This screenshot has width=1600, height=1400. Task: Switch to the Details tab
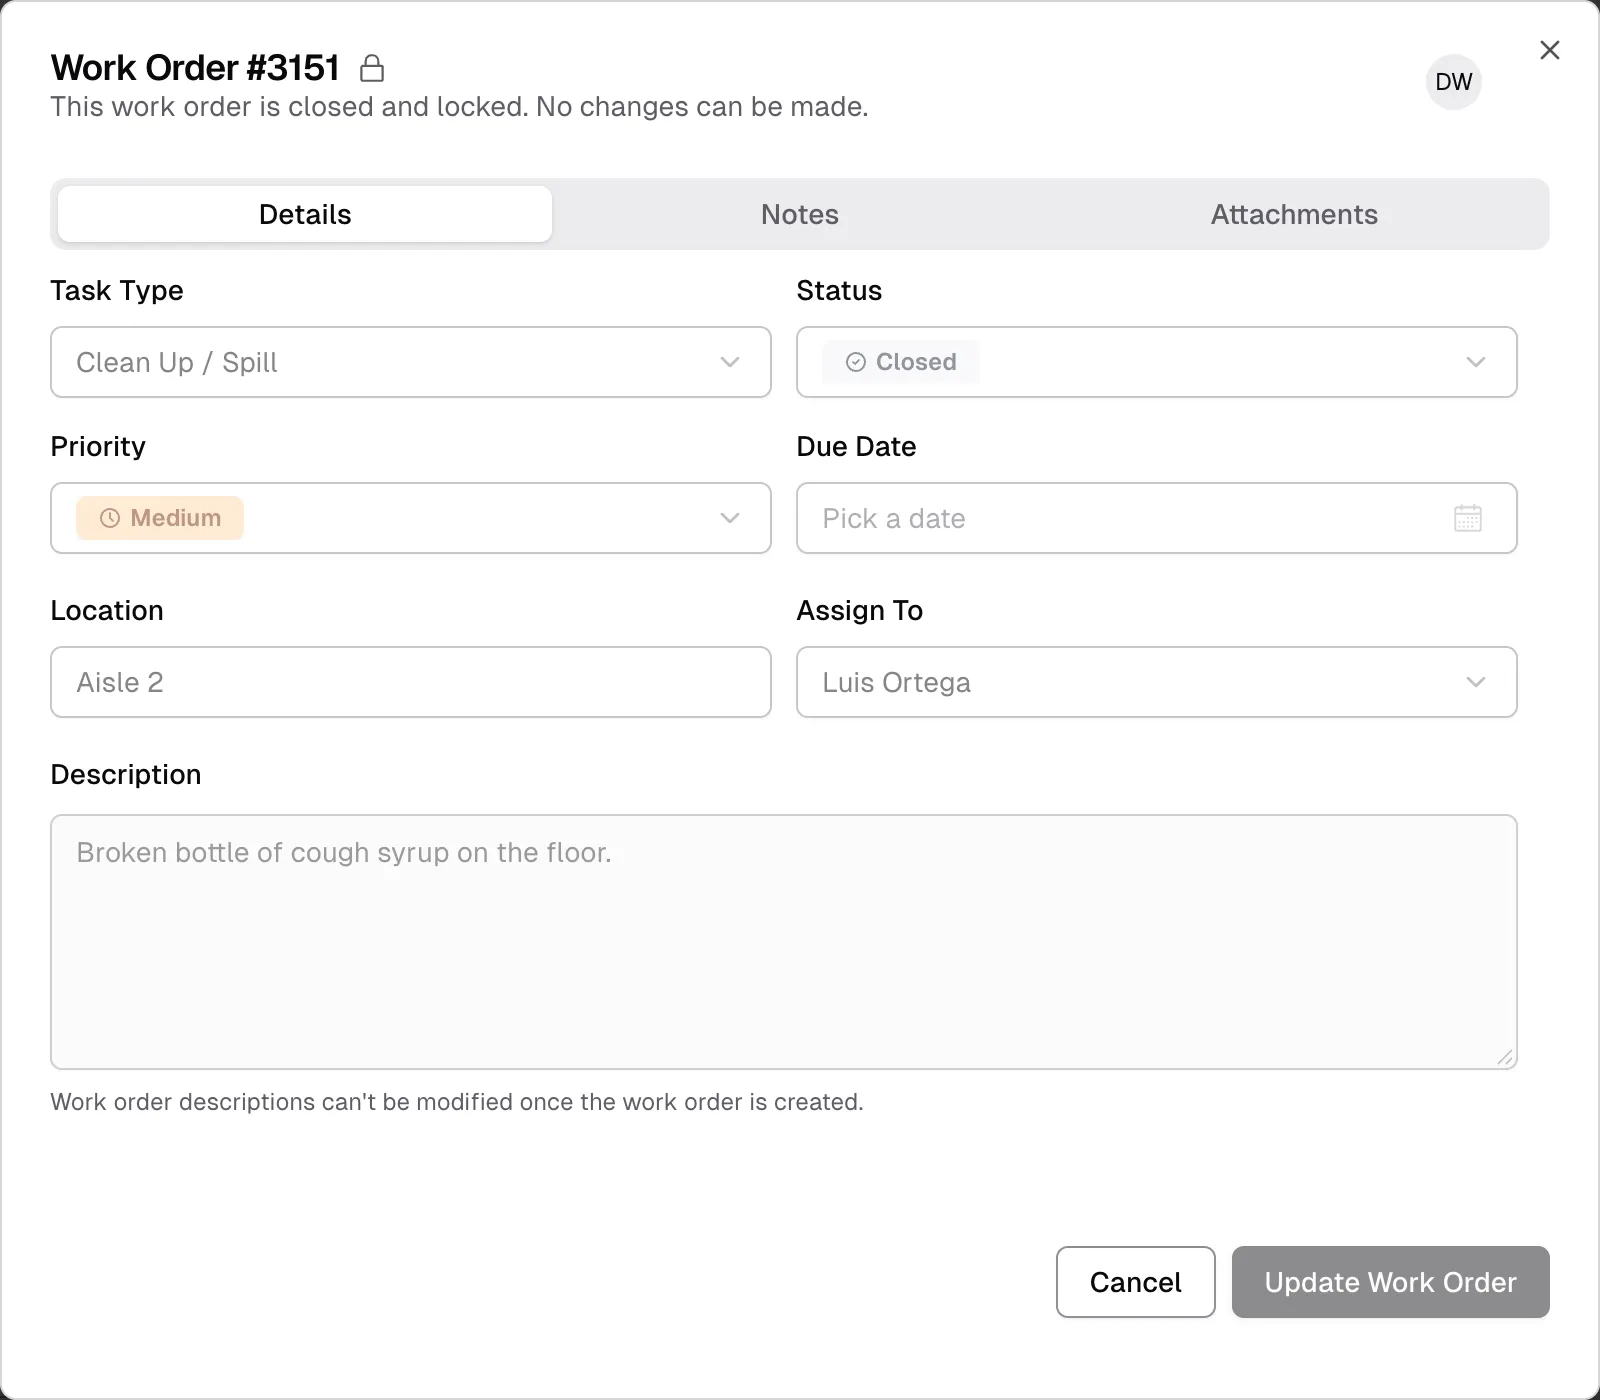click(305, 214)
